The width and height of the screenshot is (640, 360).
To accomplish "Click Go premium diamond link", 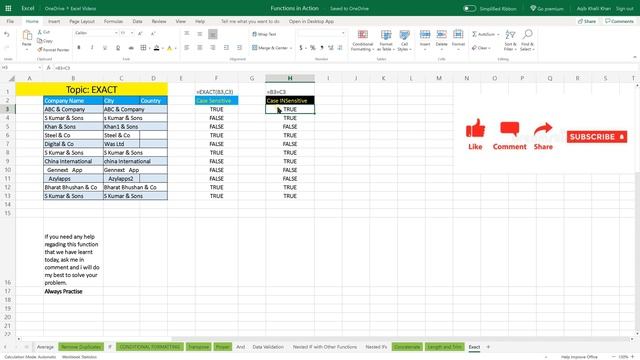I will [x=547, y=8].
